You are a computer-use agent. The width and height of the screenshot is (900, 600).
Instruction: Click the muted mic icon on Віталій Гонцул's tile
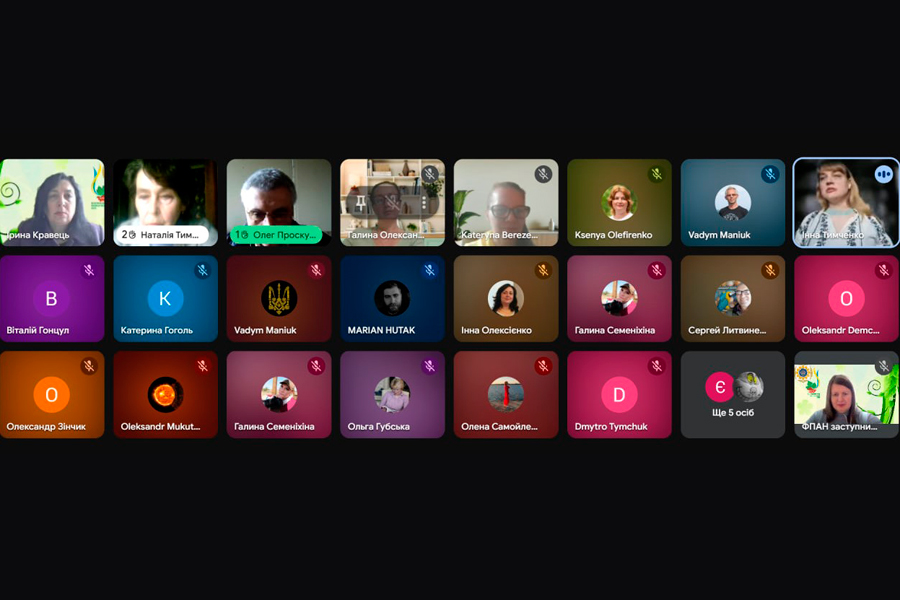click(x=89, y=270)
